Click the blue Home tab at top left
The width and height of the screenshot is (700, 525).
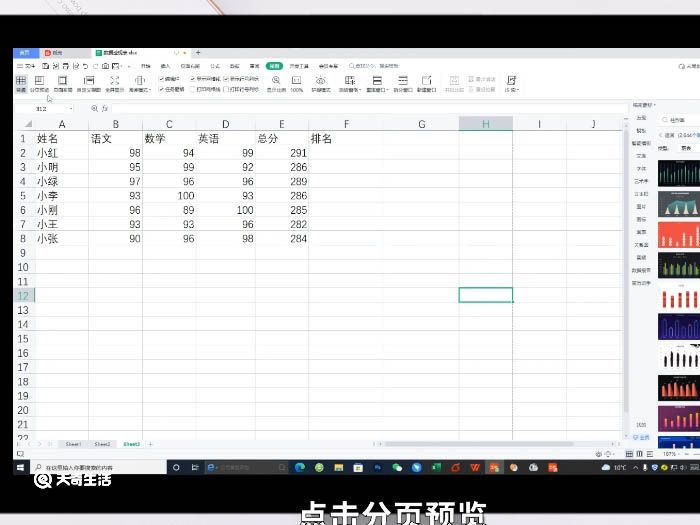point(25,53)
